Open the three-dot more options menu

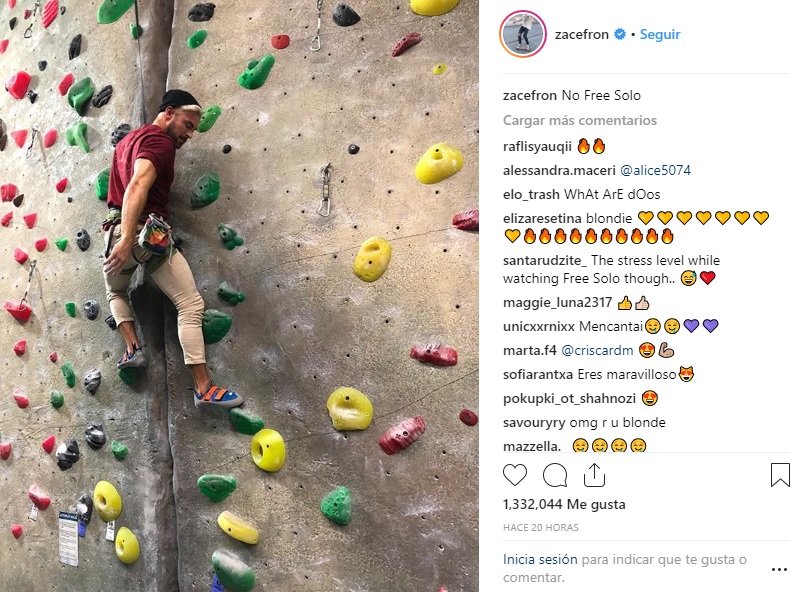pyautogui.click(x=779, y=569)
